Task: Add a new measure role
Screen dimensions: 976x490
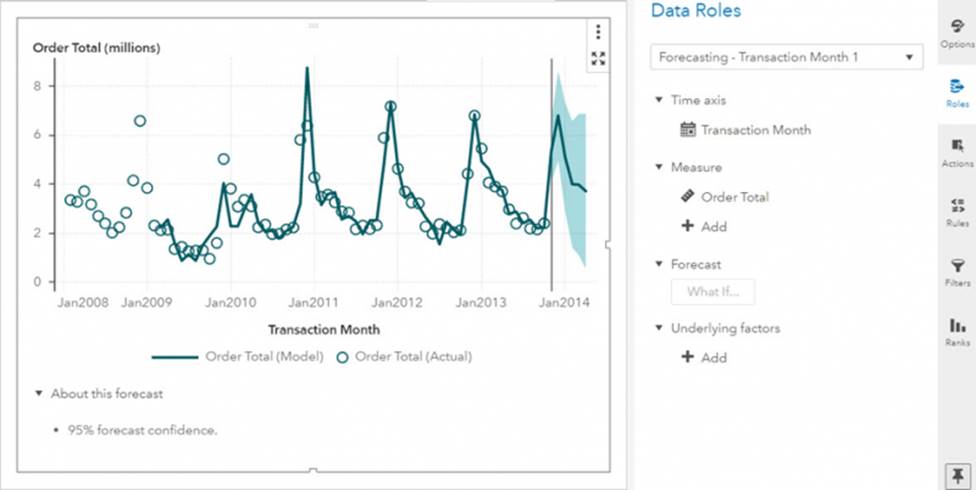Action: [704, 227]
